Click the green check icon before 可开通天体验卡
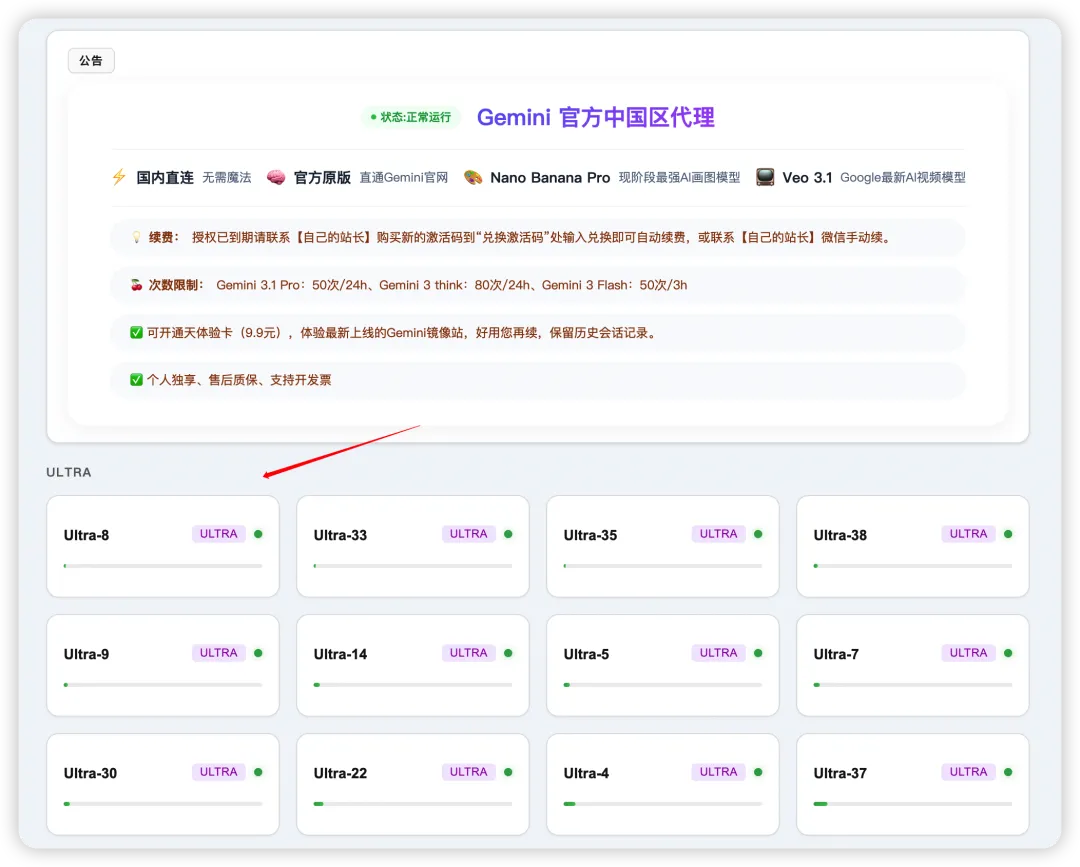Viewport: 1080px width, 867px height. click(136, 333)
